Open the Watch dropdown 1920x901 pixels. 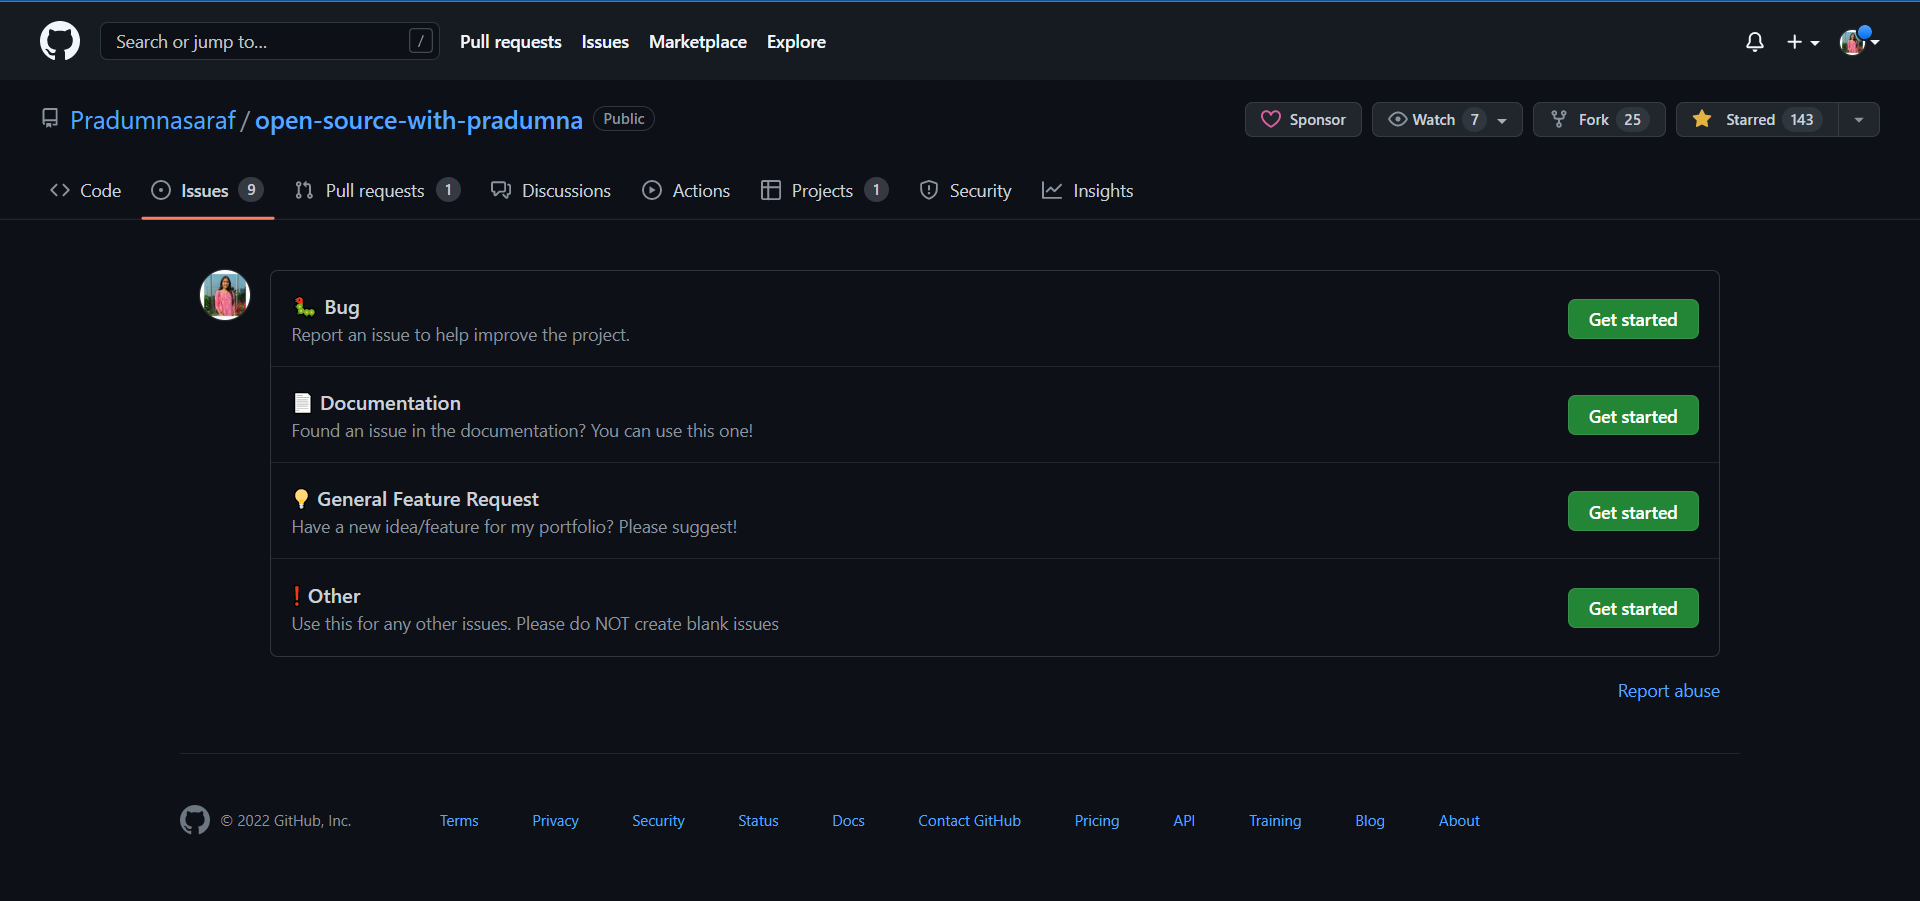point(1447,119)
